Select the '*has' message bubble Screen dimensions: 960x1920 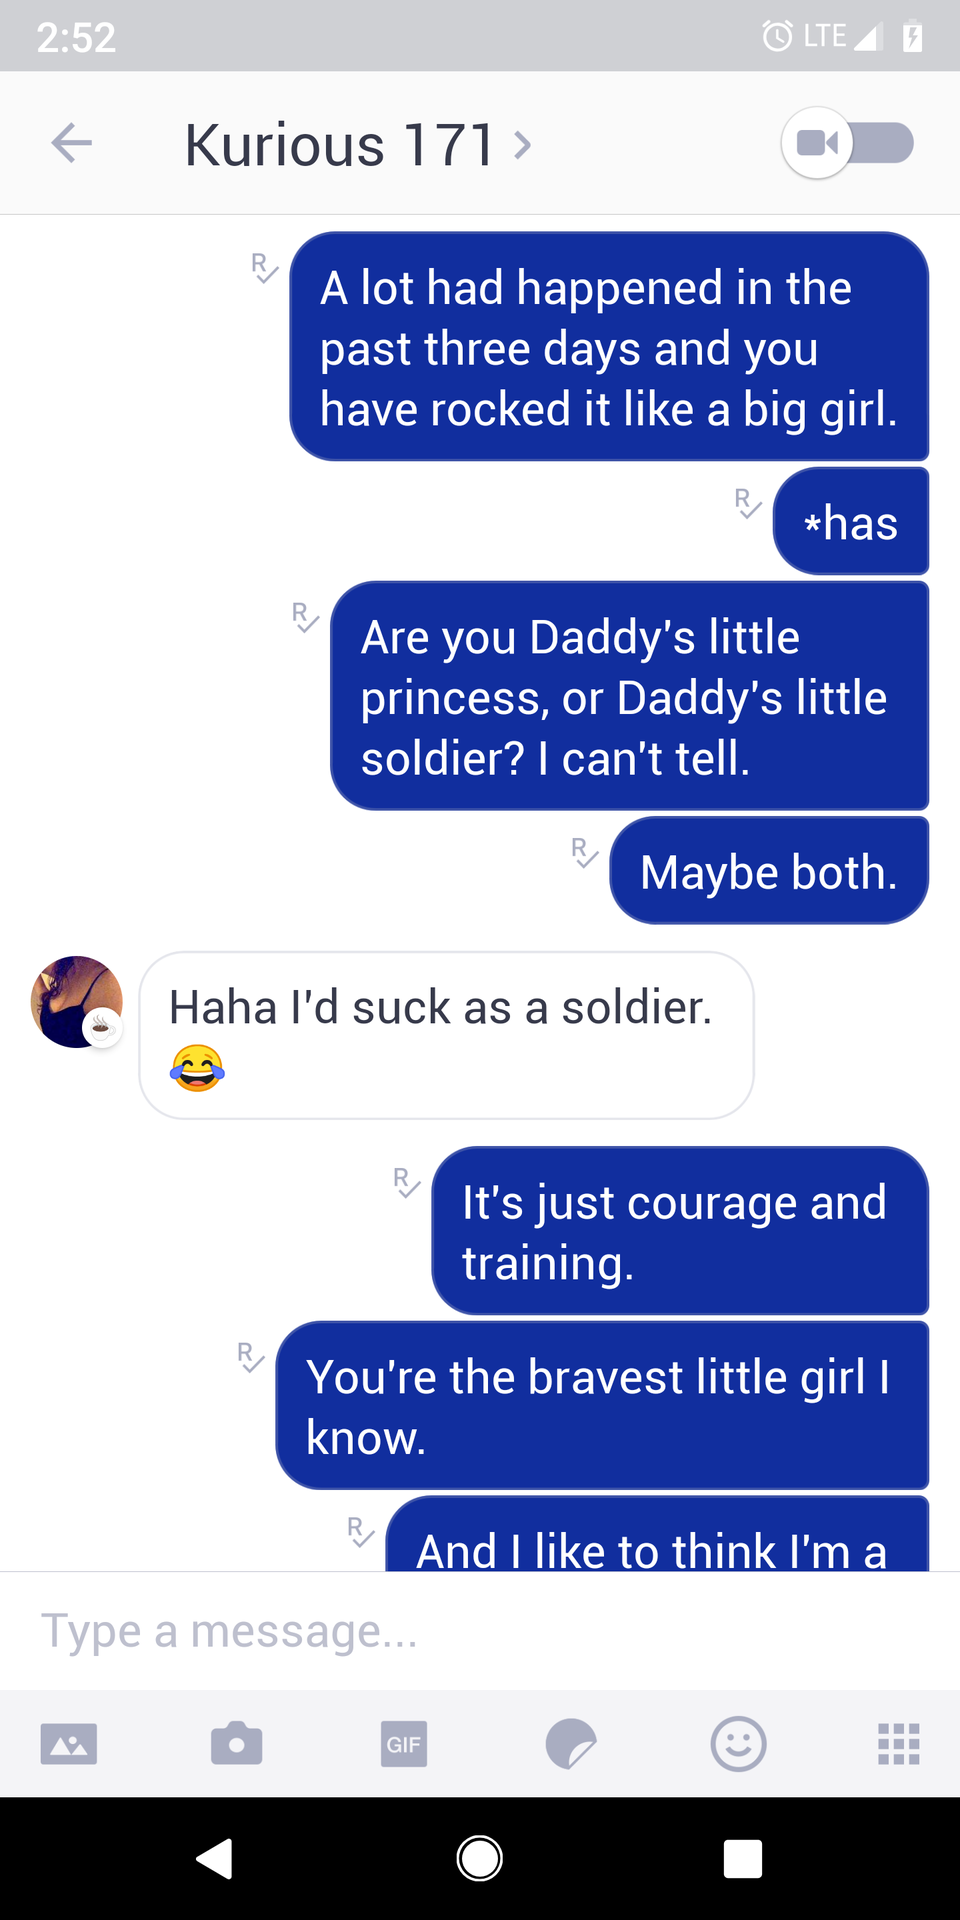851,521
